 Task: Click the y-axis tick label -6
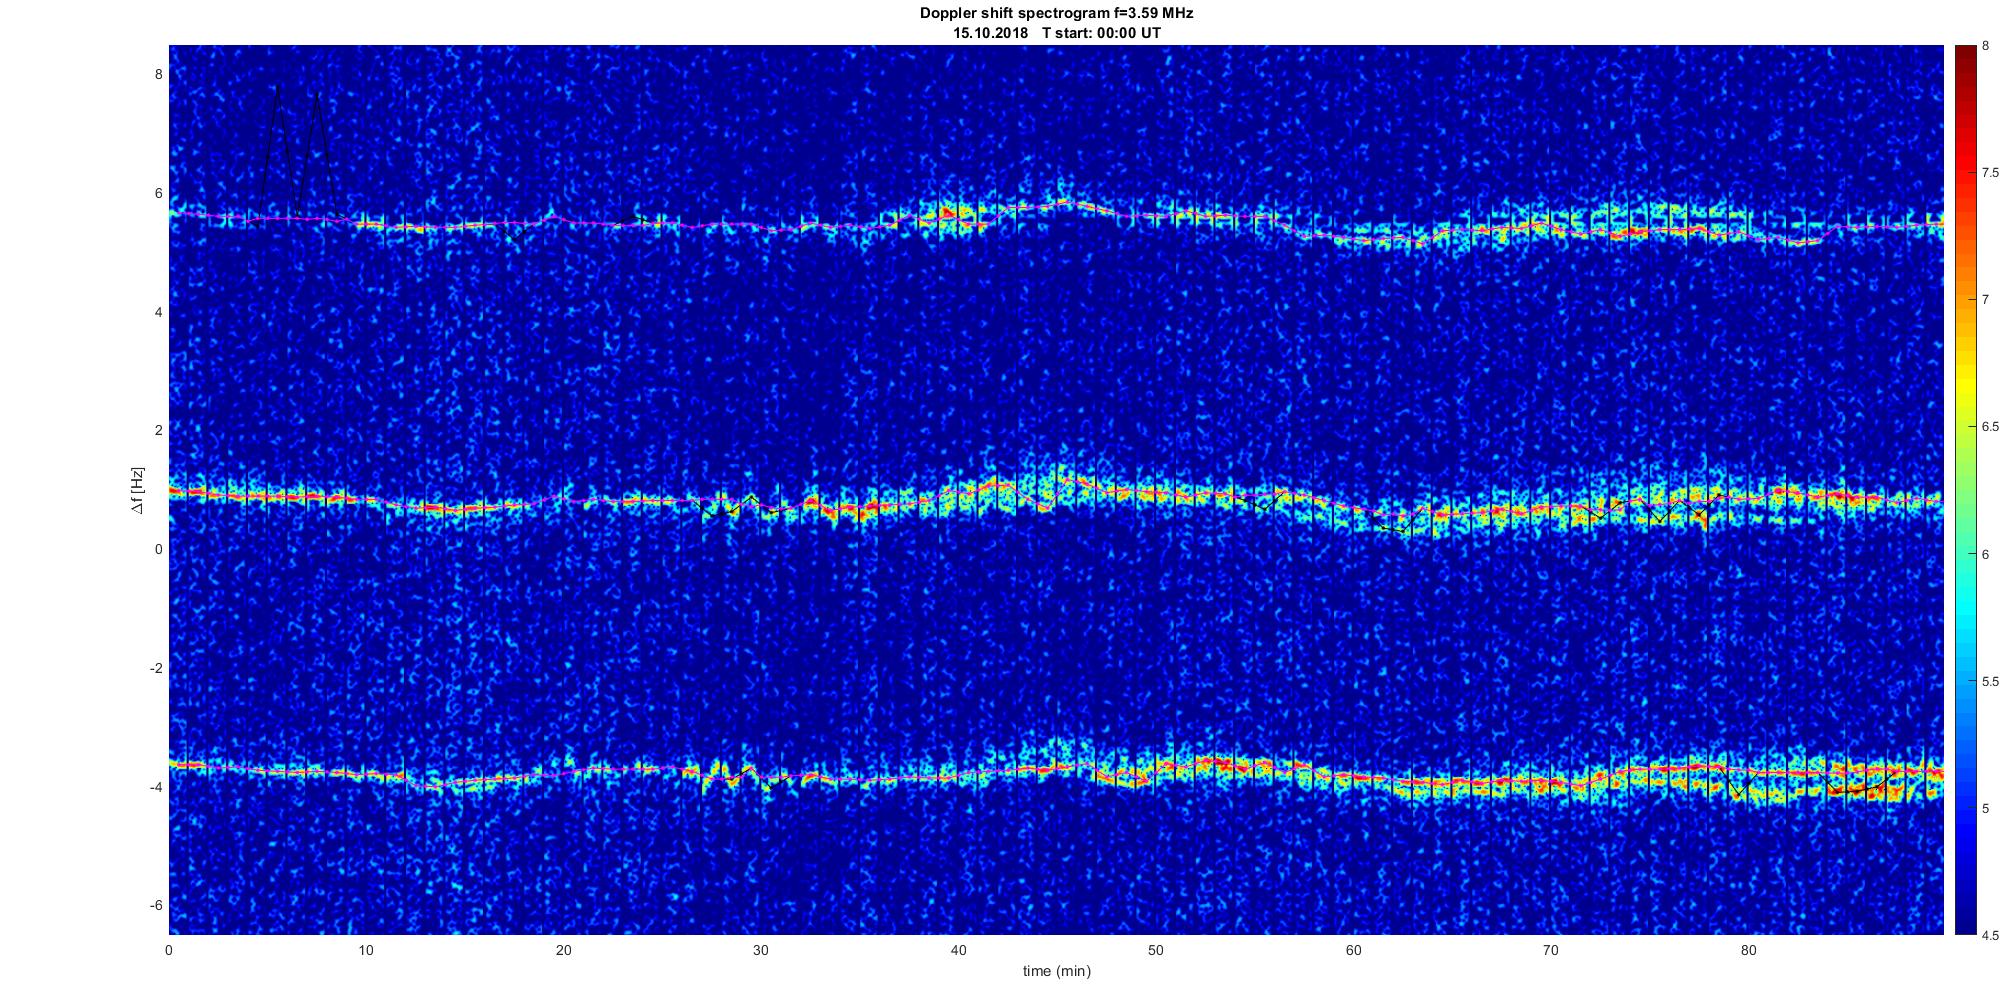coord(156,905)
